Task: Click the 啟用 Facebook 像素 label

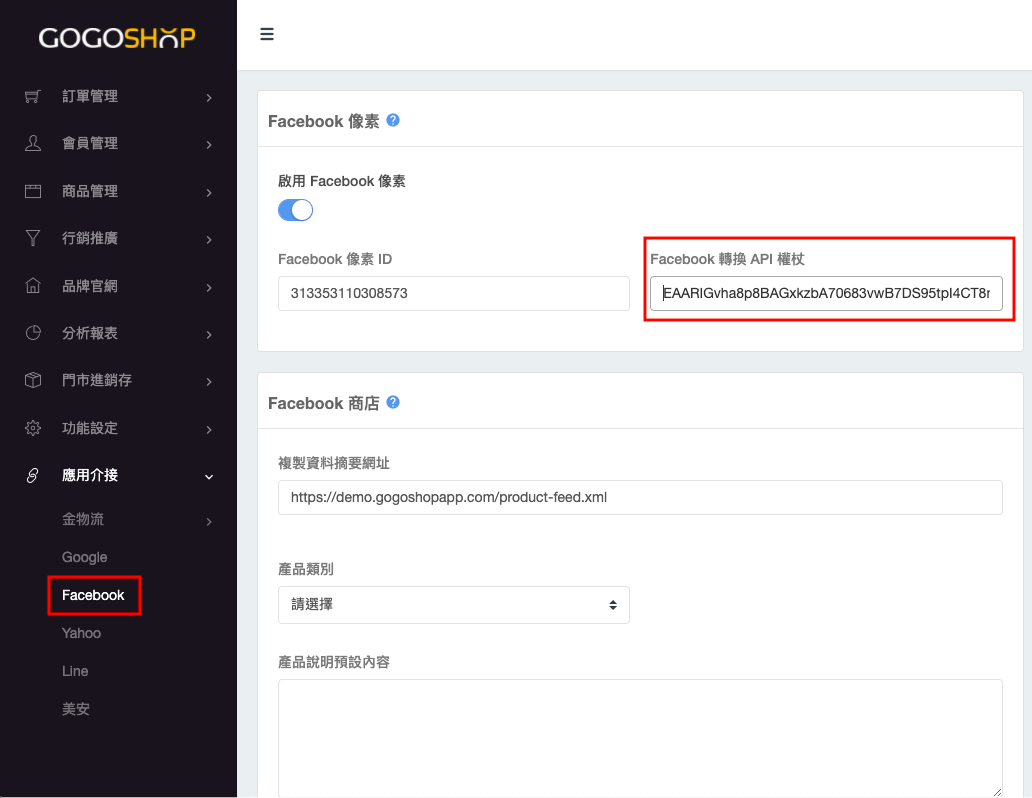Action: point(342,181)
